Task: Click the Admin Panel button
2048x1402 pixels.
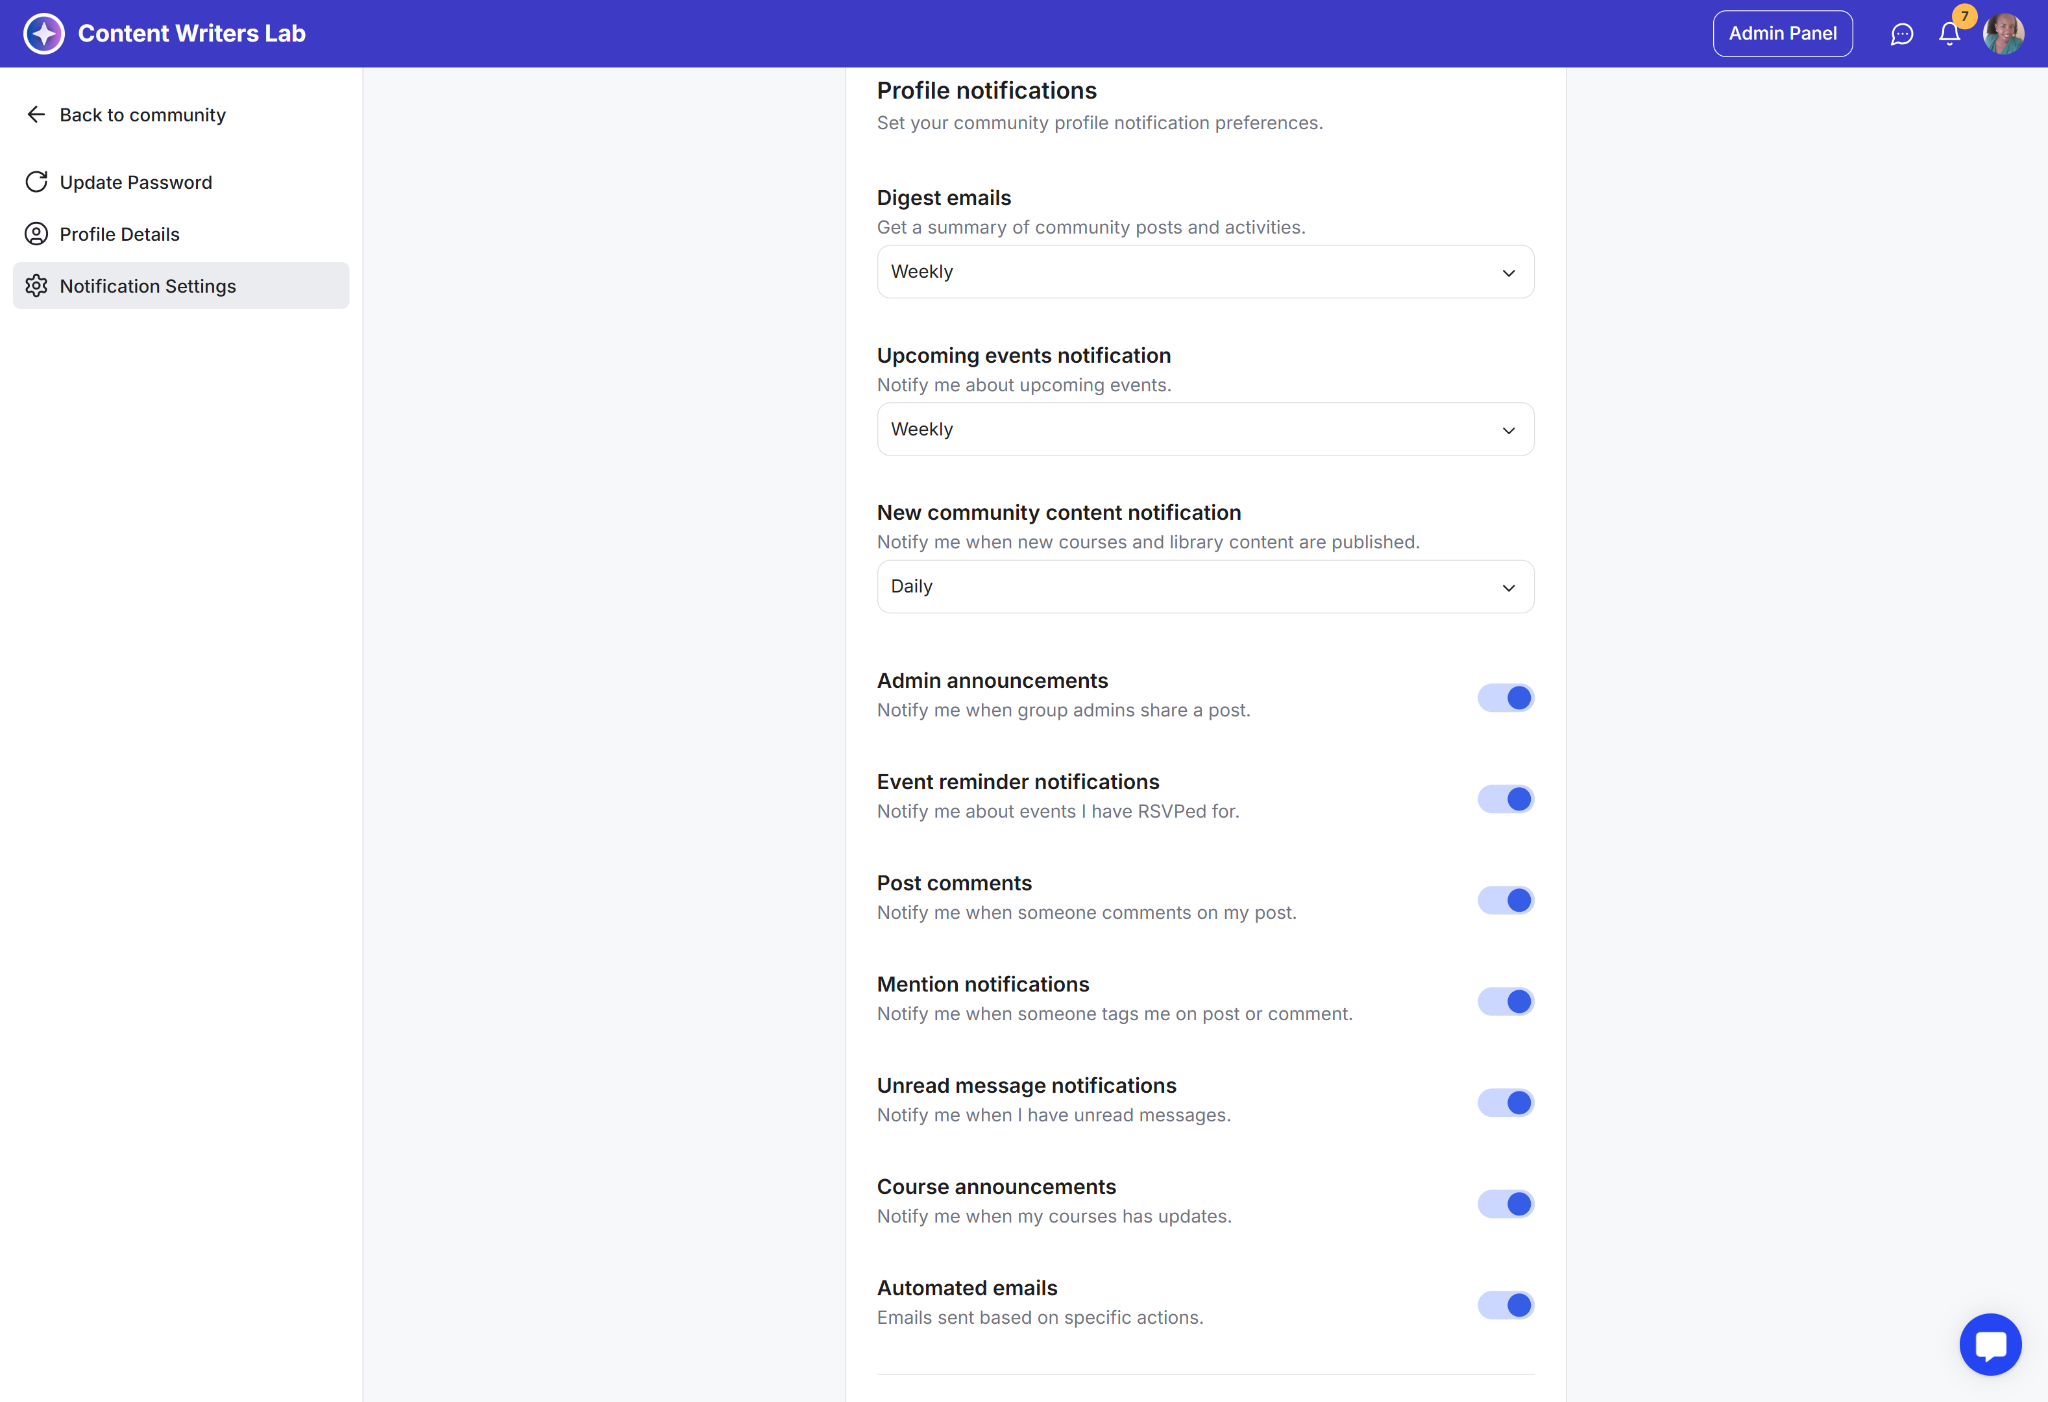Action: 1782,34
